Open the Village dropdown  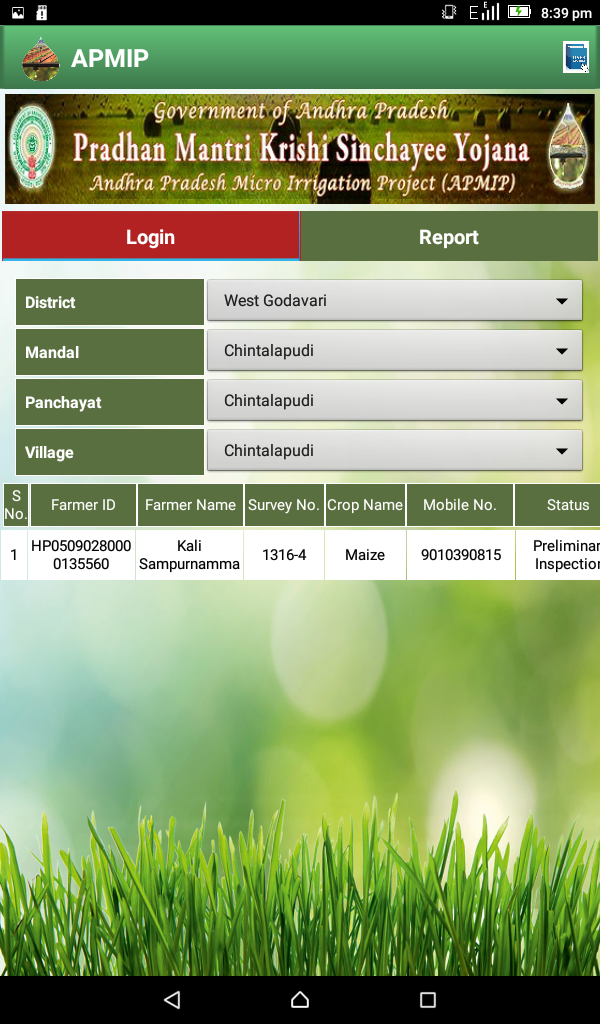[394, 451]
